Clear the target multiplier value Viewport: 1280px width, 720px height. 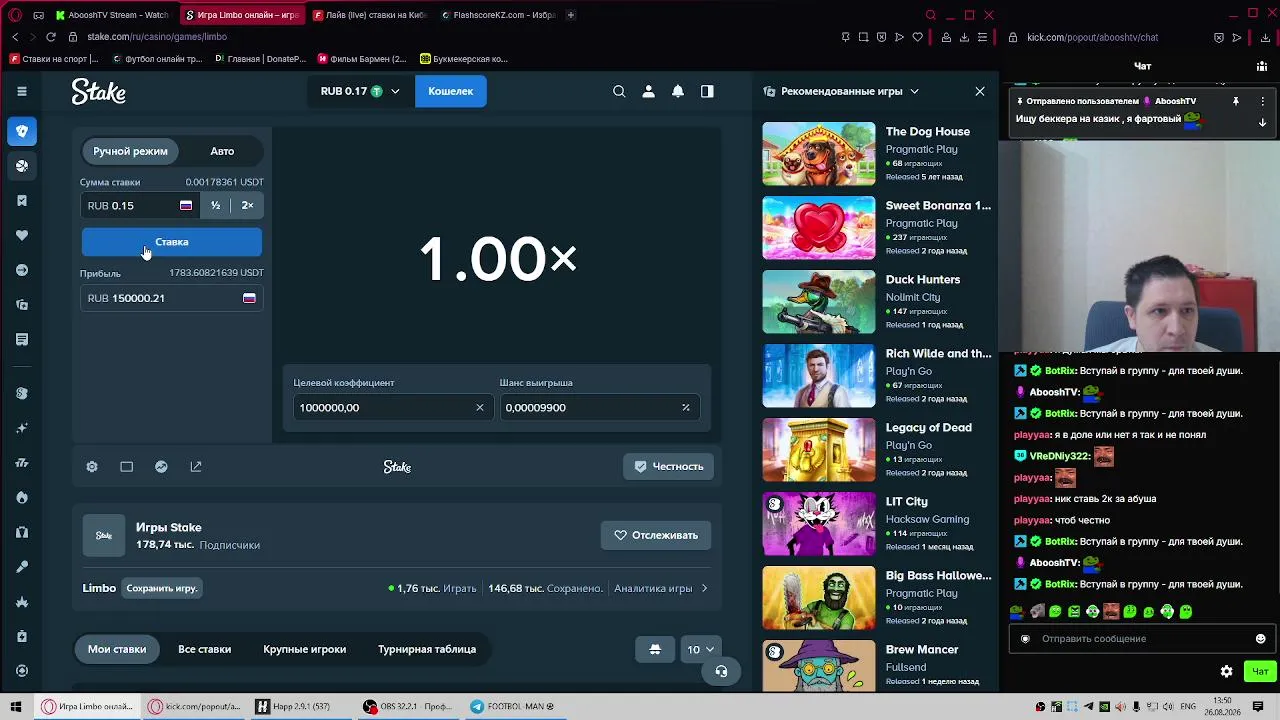(x=479, y=408)
